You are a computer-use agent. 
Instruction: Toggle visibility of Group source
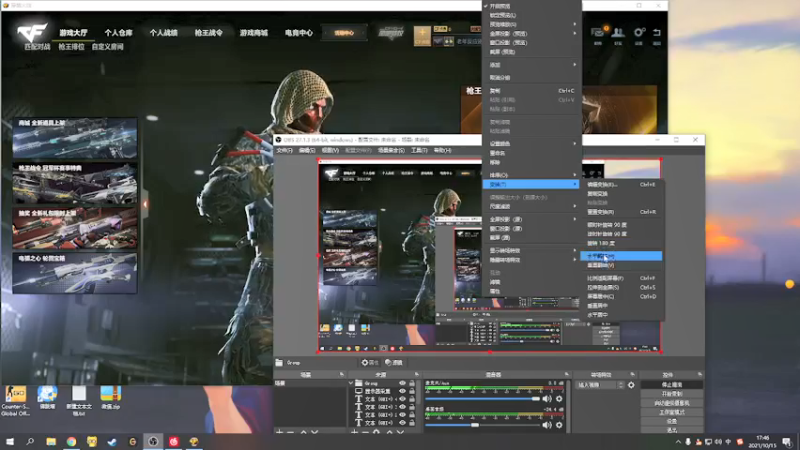point(403,383)
